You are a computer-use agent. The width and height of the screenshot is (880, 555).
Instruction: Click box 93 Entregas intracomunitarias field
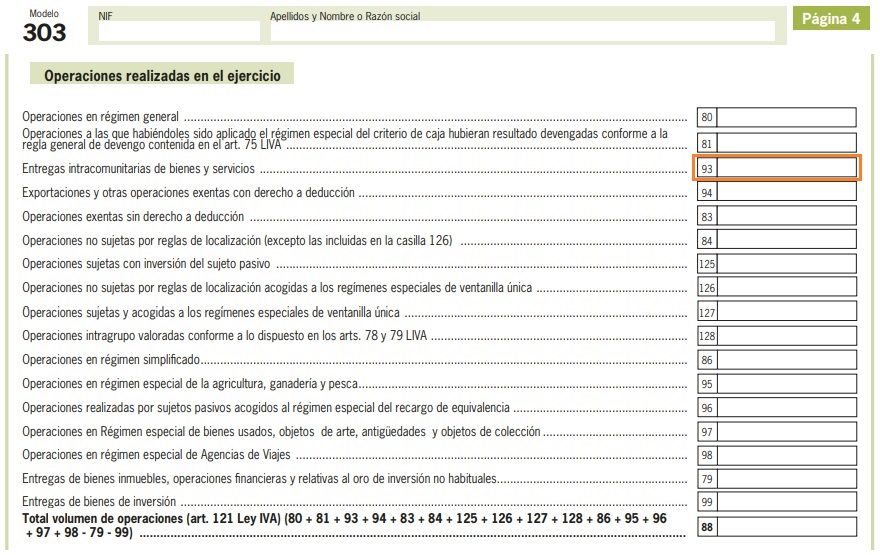786,168
